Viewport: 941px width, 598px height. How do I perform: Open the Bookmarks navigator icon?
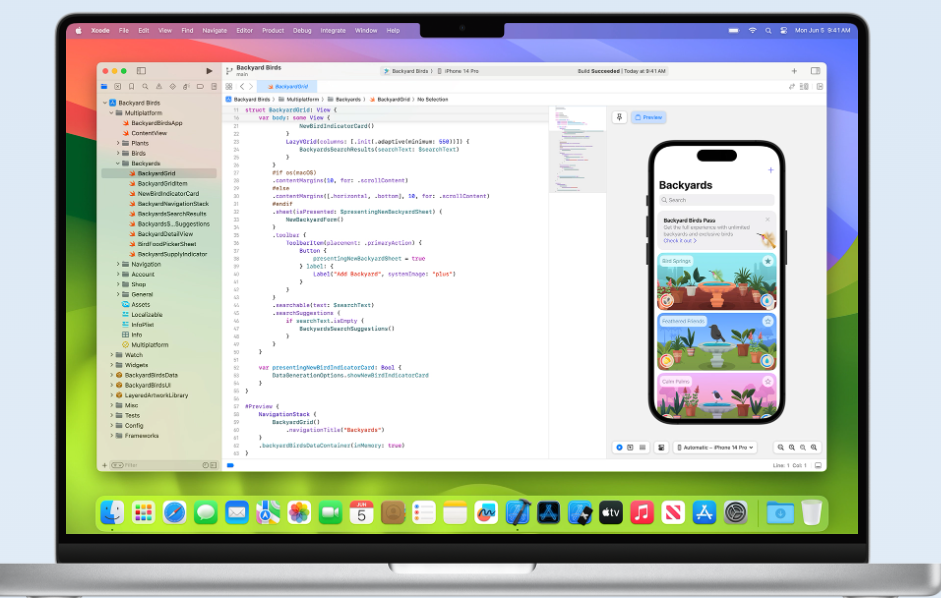point(131,86)
